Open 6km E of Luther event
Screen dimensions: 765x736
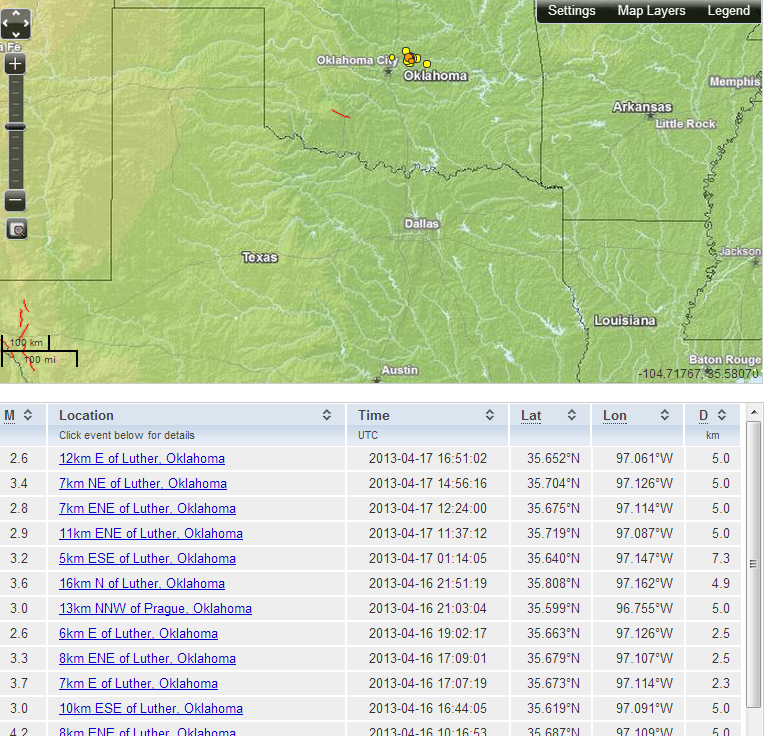139,633
